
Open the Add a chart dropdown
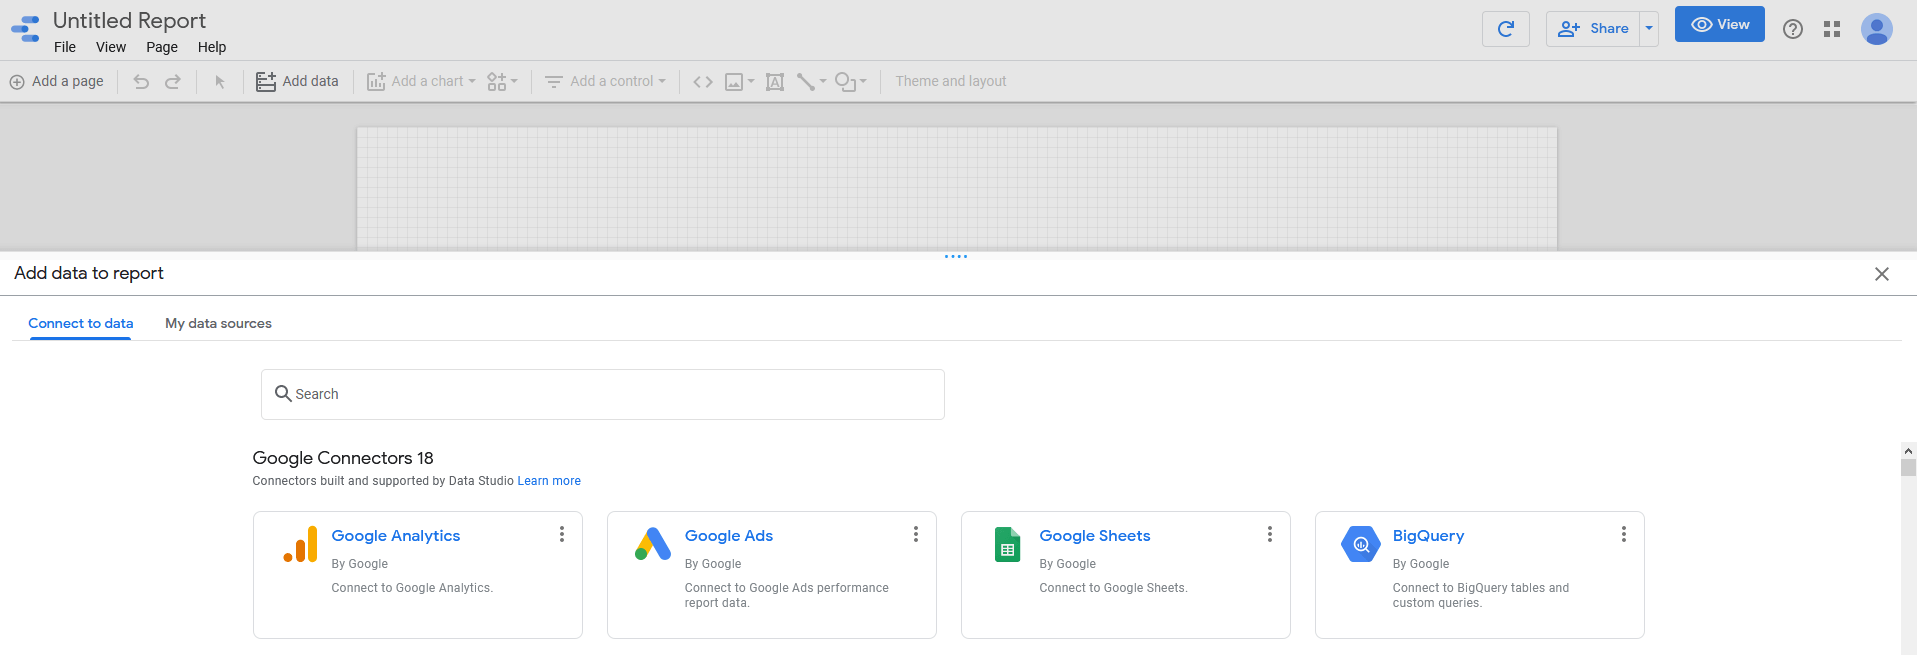click(x=421, y=82)
